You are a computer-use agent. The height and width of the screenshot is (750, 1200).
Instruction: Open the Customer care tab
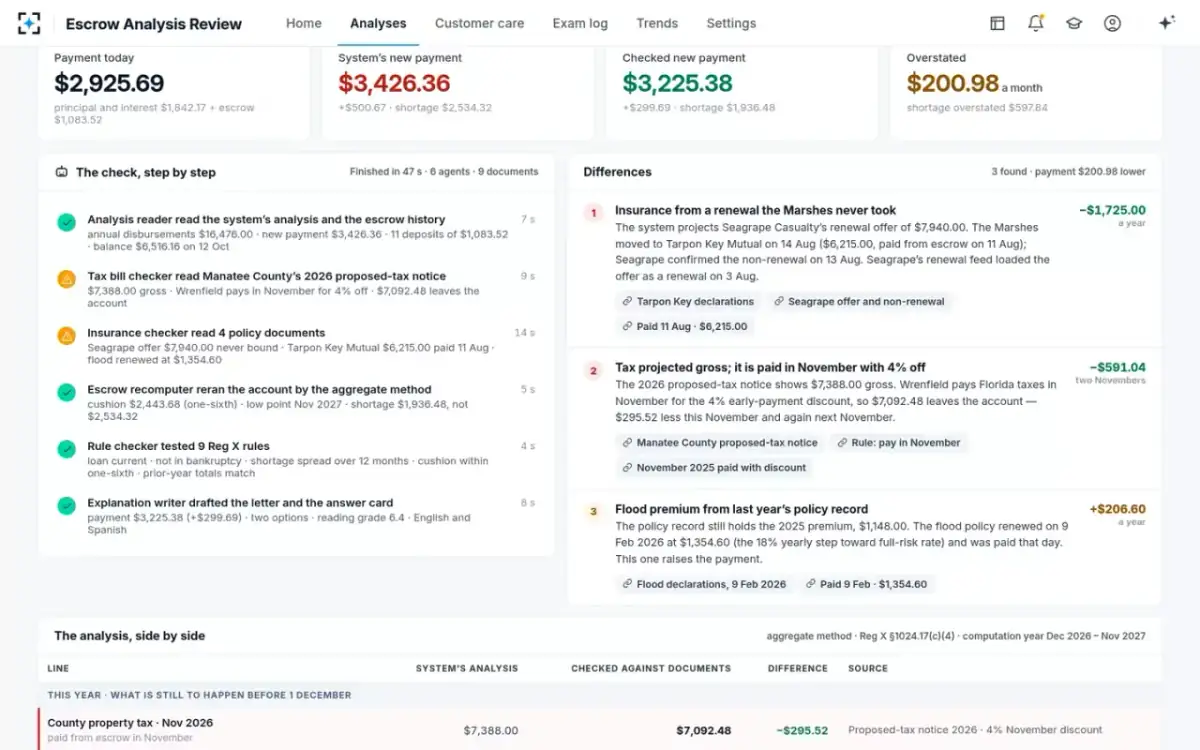[479, 23]
